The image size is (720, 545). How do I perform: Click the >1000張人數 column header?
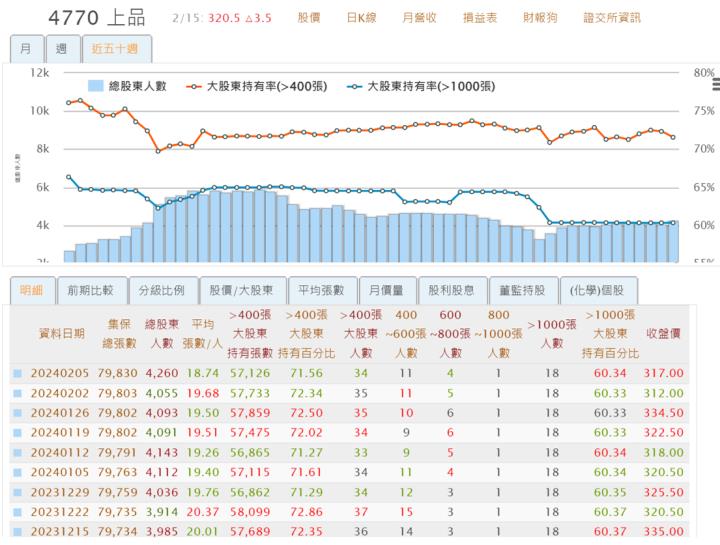click(x=551, y=334)
